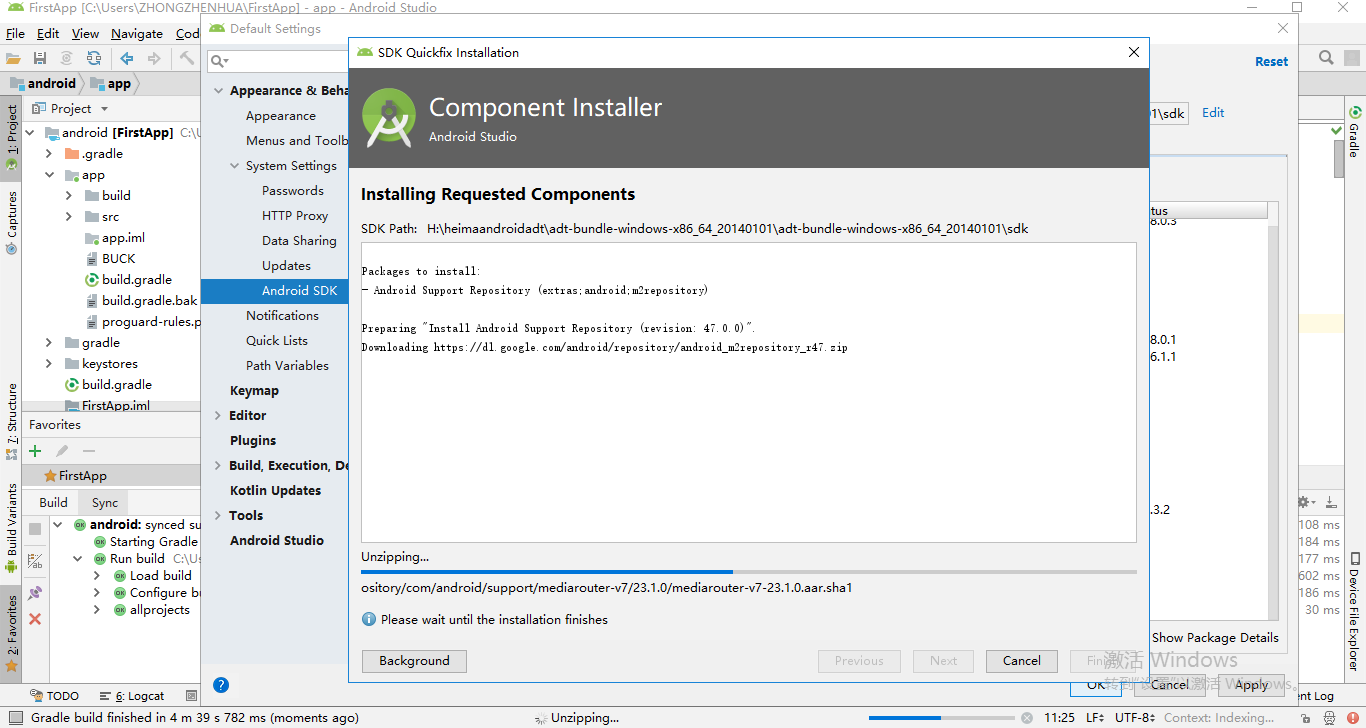The width and height of the screenshot is (1366, 728).
Task: Select HTTP Proxy settings page
Action: (x=295, y=215)
